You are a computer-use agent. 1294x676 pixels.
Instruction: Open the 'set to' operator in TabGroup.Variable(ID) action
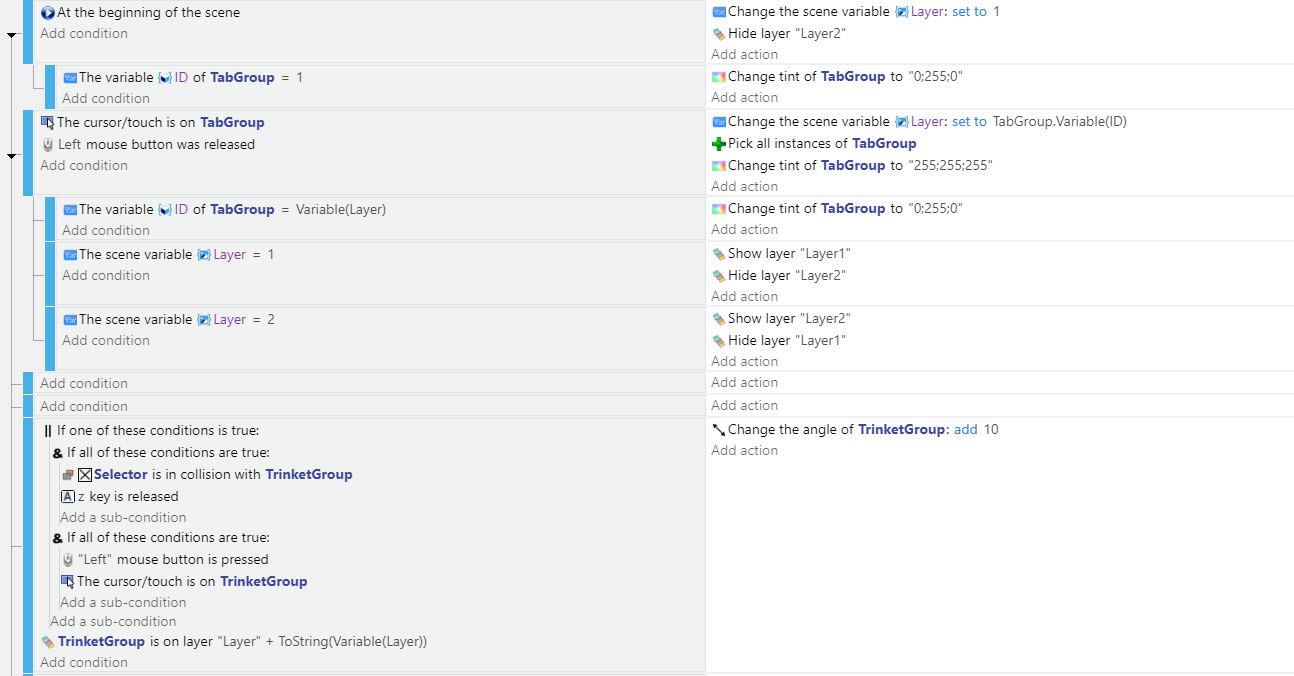coord(968,122)
